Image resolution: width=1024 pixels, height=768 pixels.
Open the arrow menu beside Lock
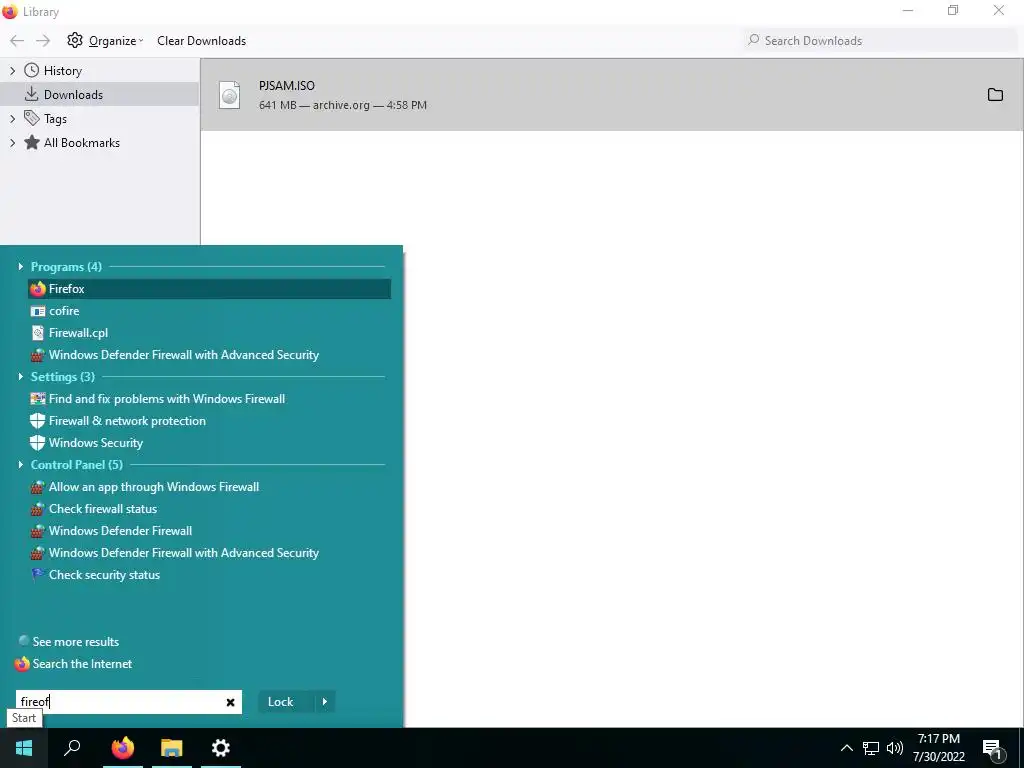coord(325,702)
